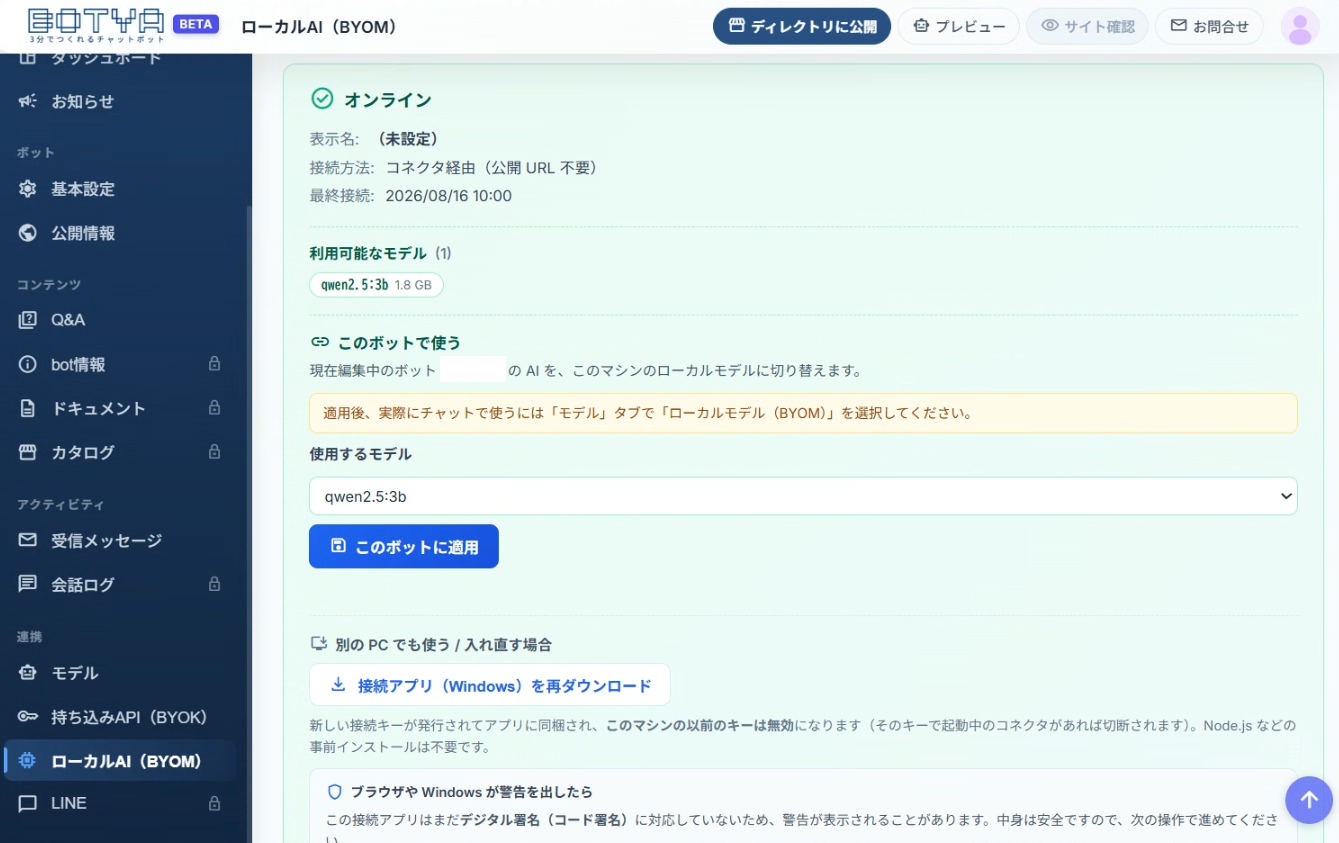This screenshot has width=1339, height=843.
Task: Click the Q&A question icon
Action: pos(28,320)
